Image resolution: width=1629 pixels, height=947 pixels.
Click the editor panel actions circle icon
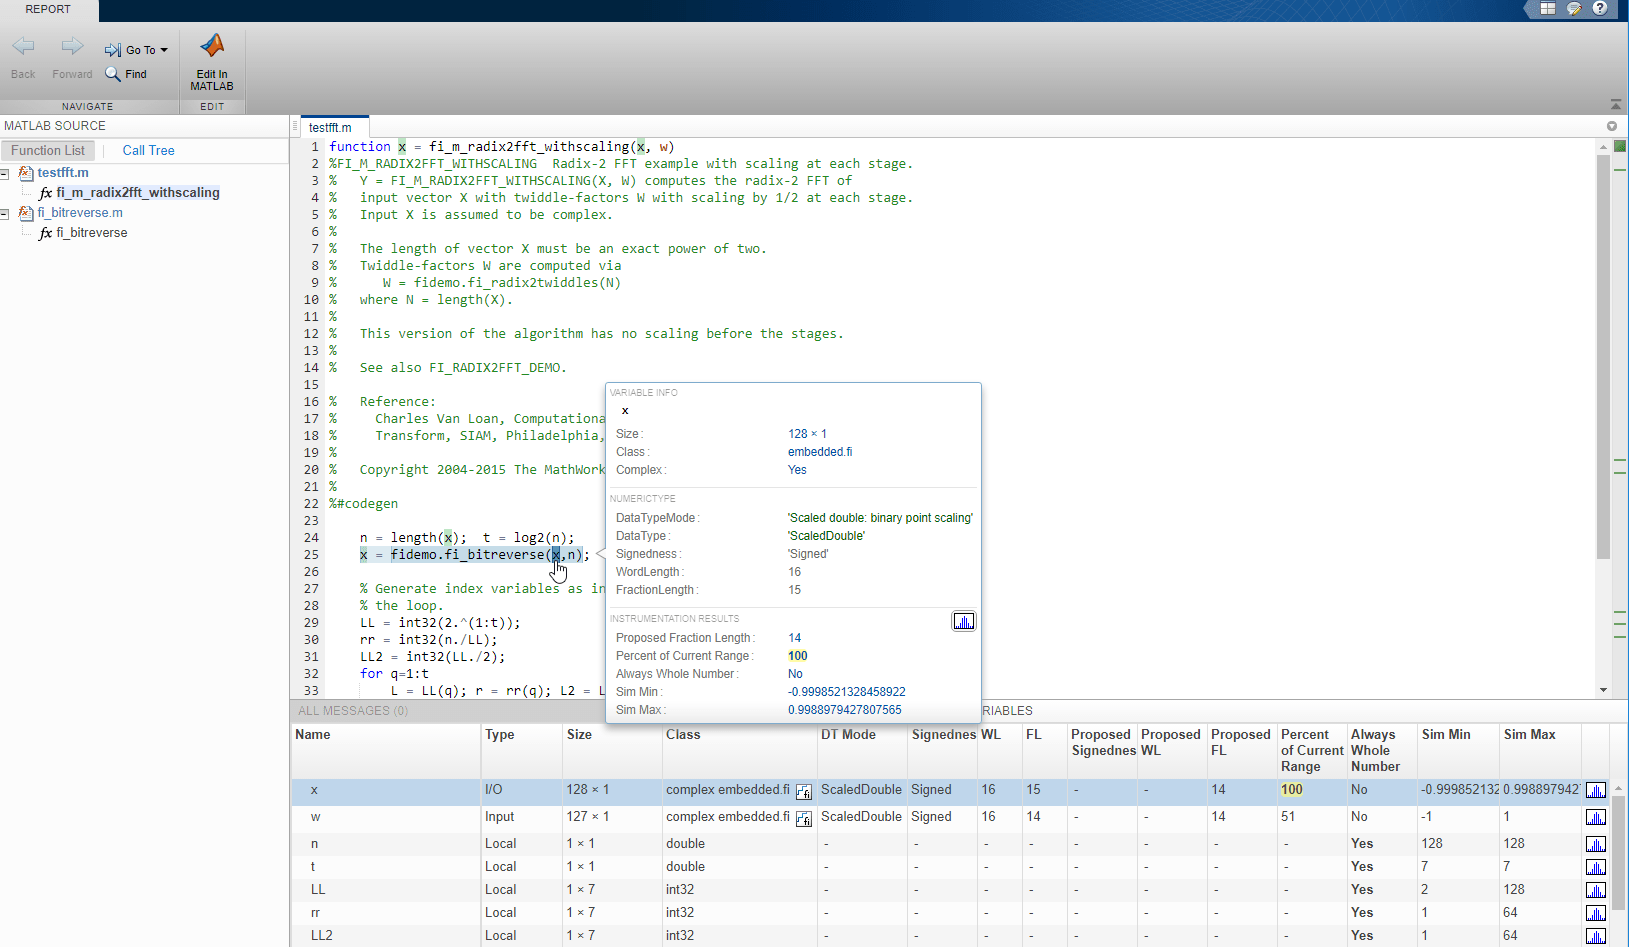[x=1611, y=126]
